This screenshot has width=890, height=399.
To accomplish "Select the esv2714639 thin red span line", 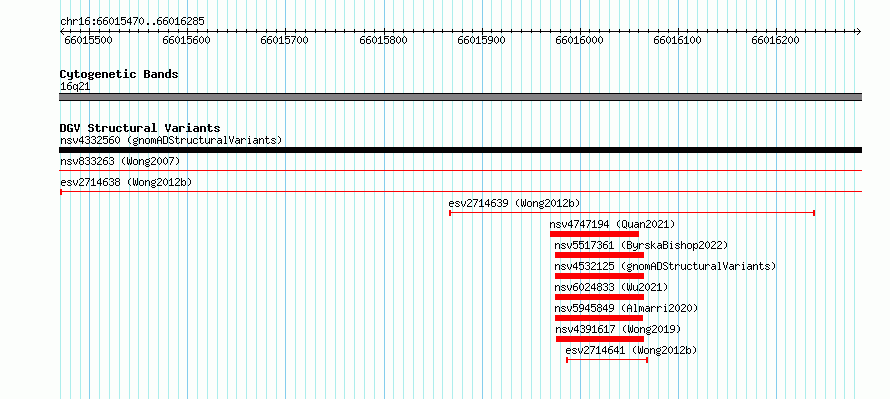I will (632, 213).
